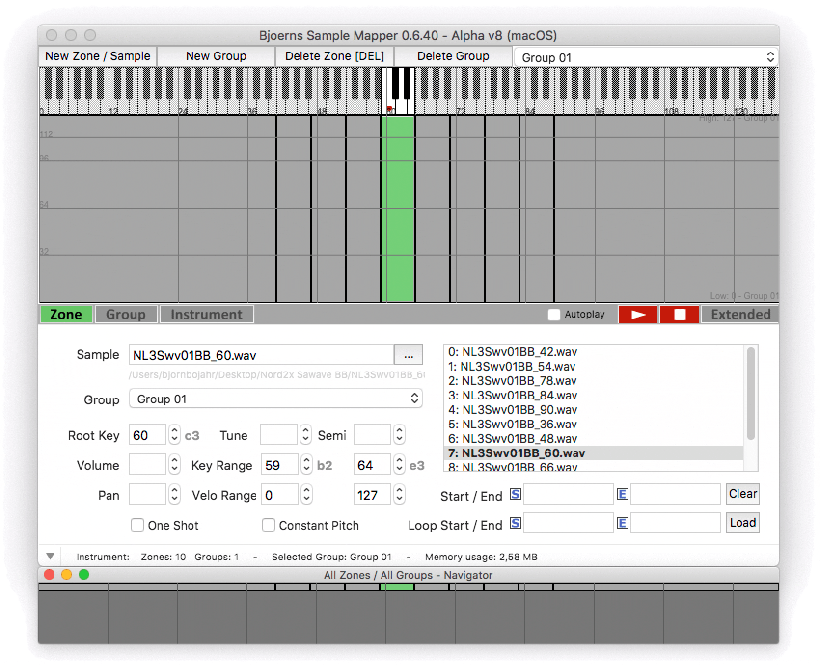The height and width of the screenshot is (665, 820).
Task: Enable the One Shot checkbox
Action: pyautogui.click(x=138, y=525)
